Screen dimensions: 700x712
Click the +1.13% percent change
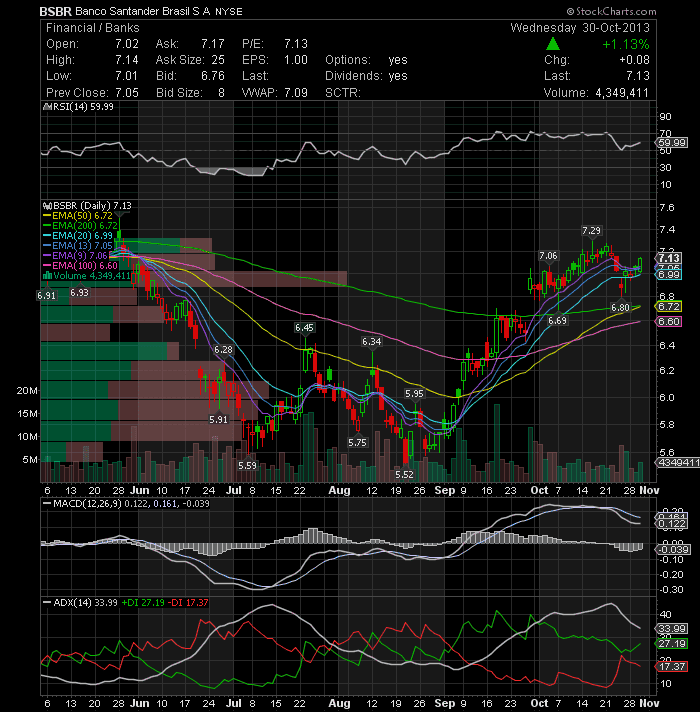click(x=626, y=44)
